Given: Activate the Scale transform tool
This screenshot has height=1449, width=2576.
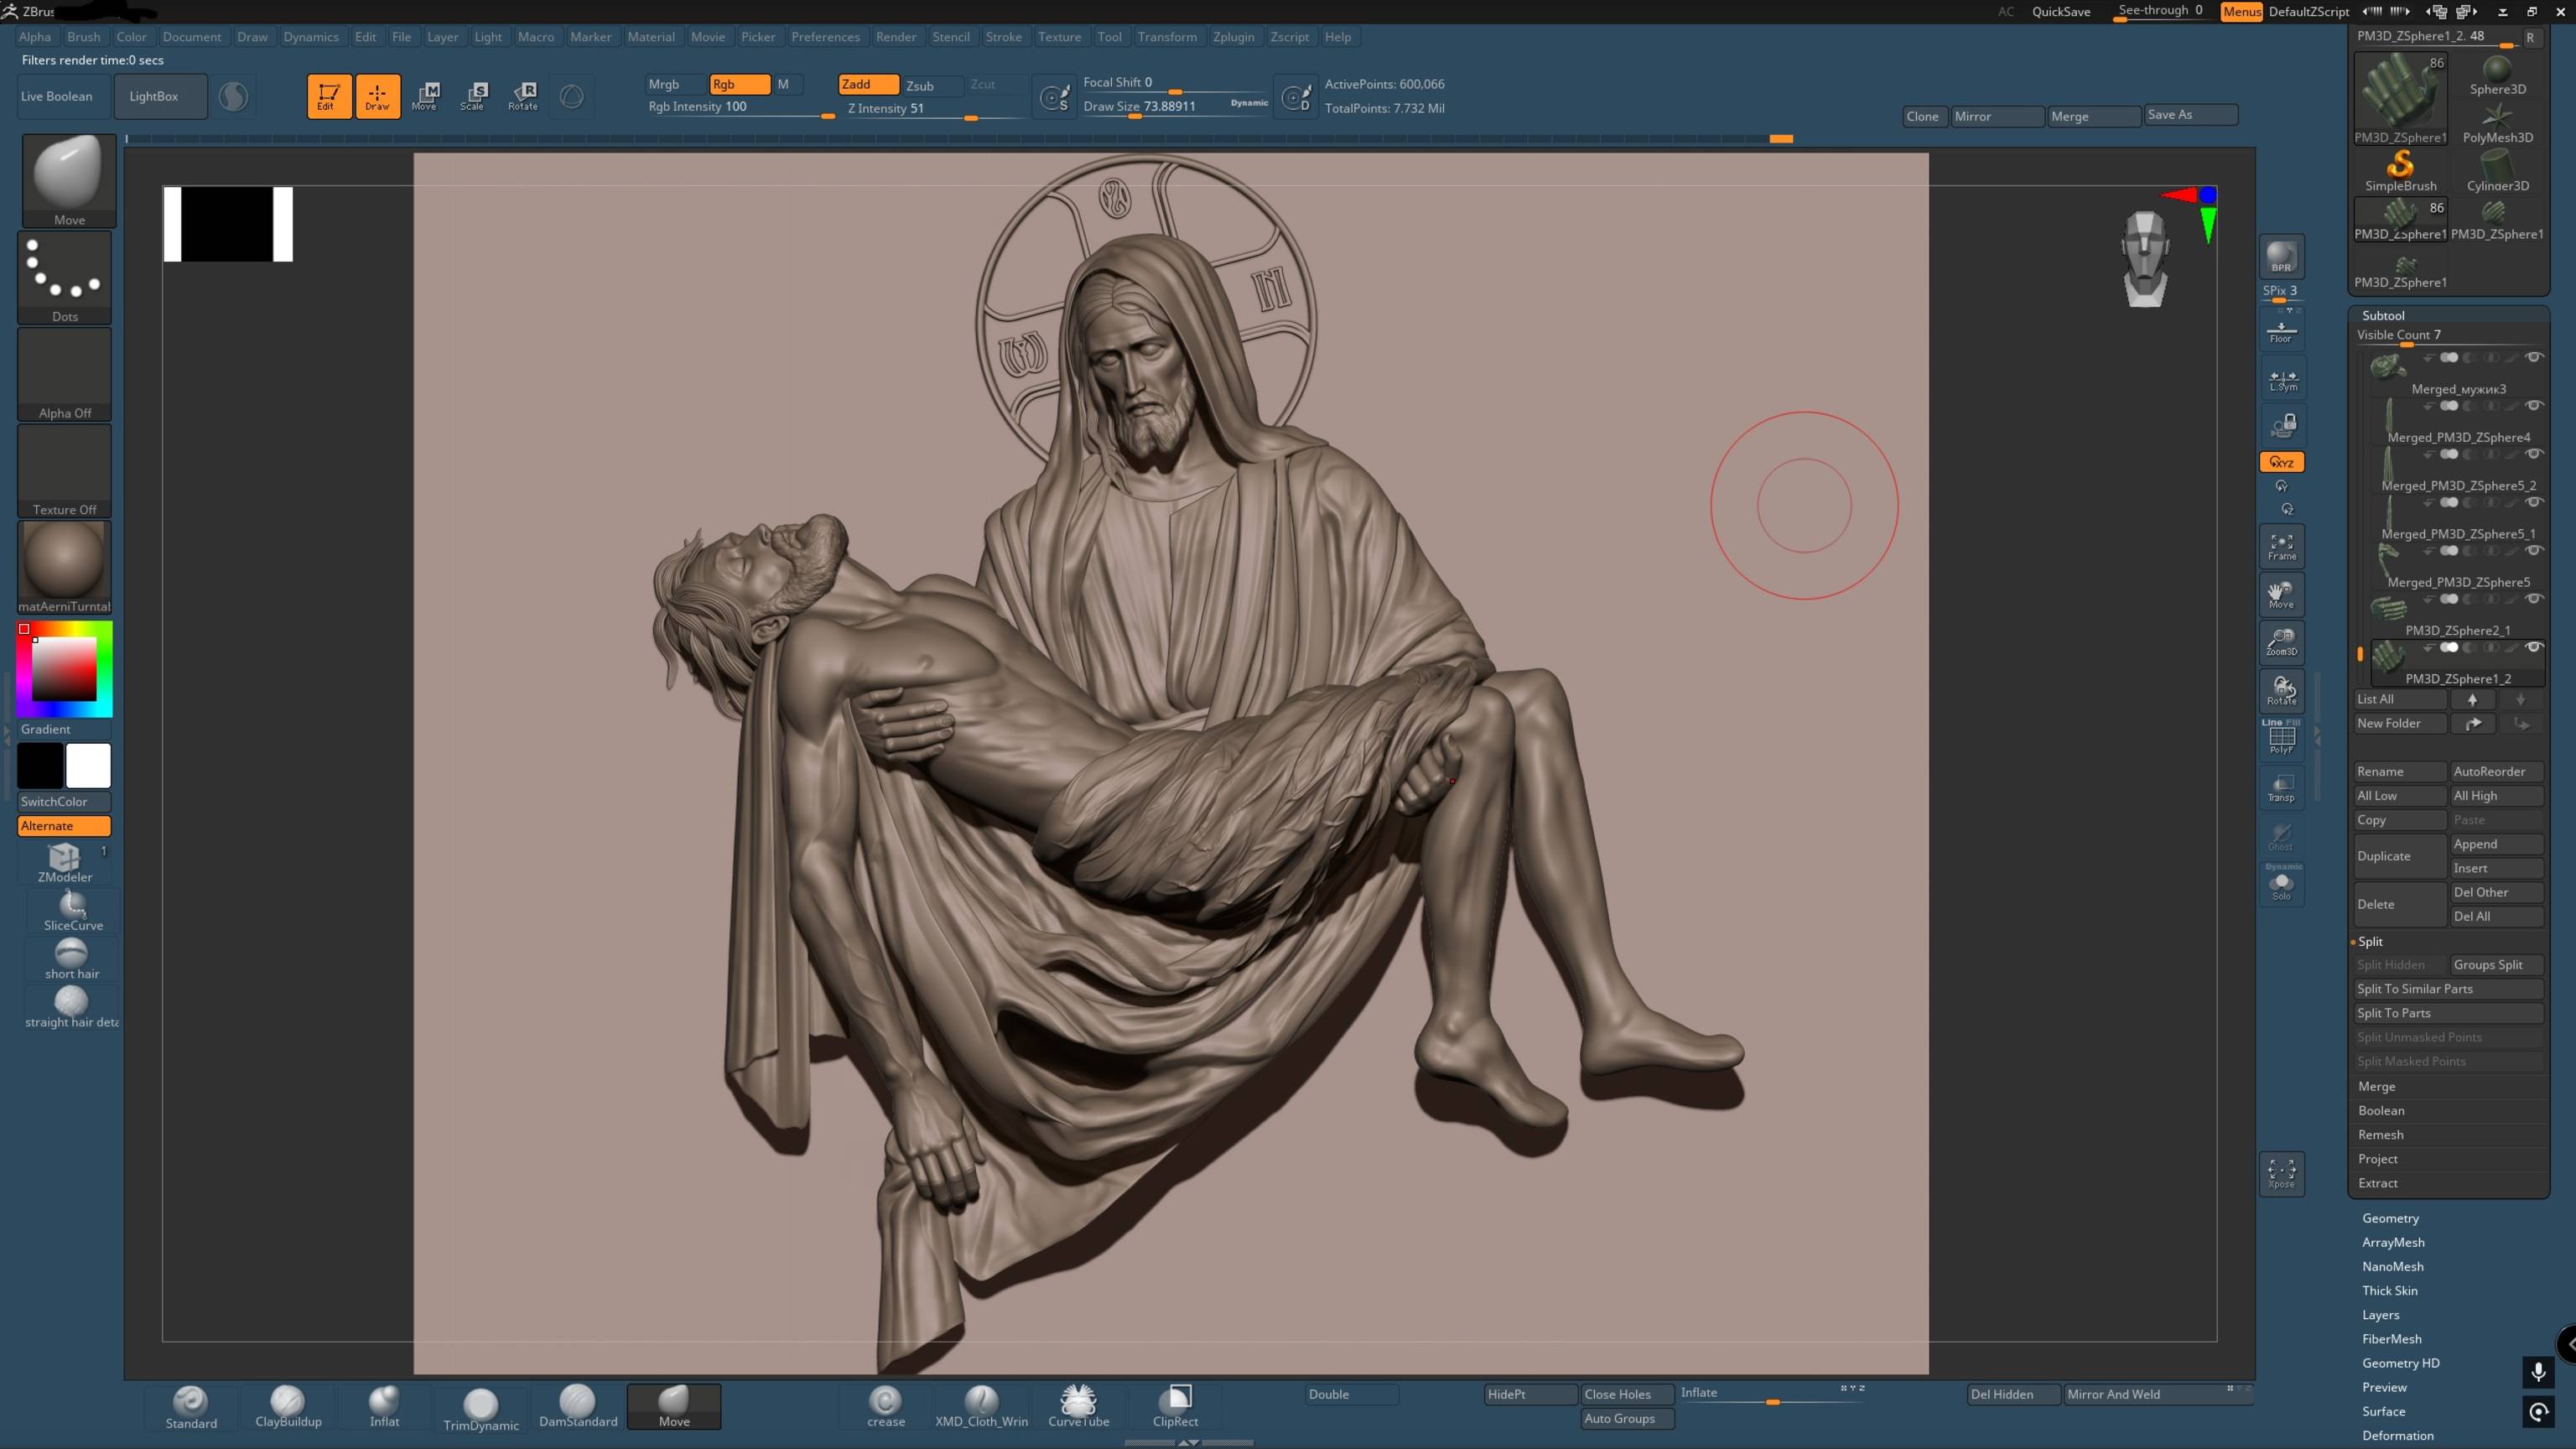Looking at the screenshot, I should pyautogui.click(x=473, y=96).
